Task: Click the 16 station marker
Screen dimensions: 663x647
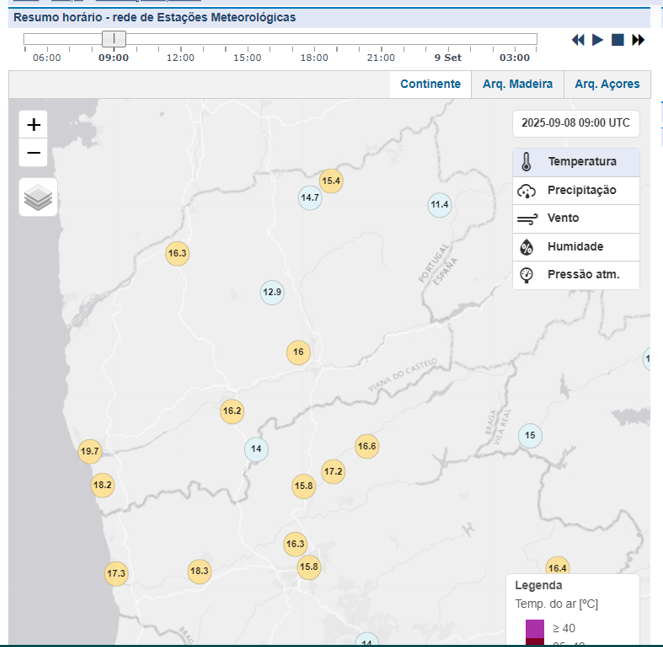Action: 299,352
